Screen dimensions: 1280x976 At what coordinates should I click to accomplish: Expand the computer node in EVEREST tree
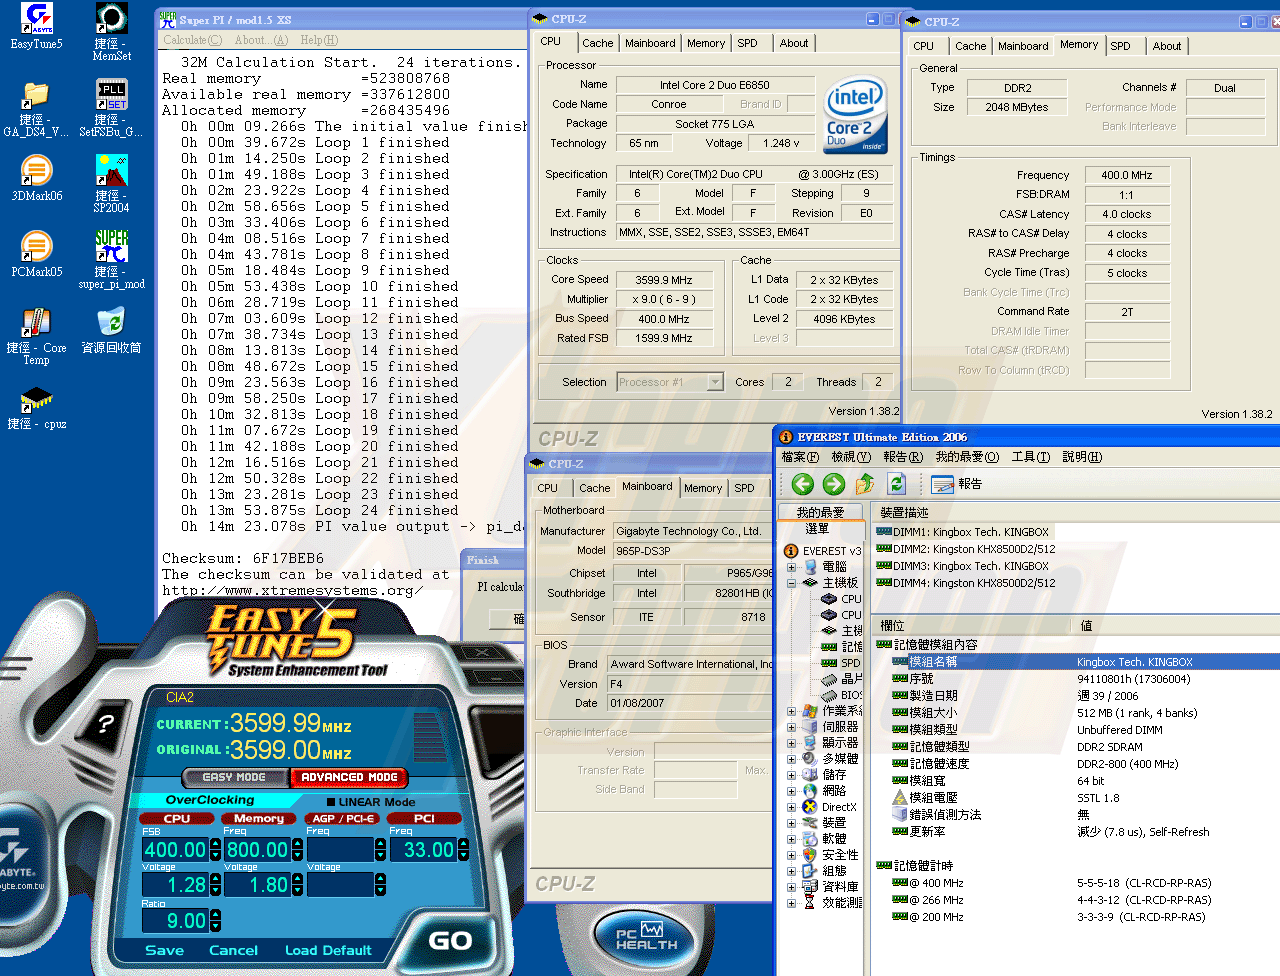click(791, 566)
